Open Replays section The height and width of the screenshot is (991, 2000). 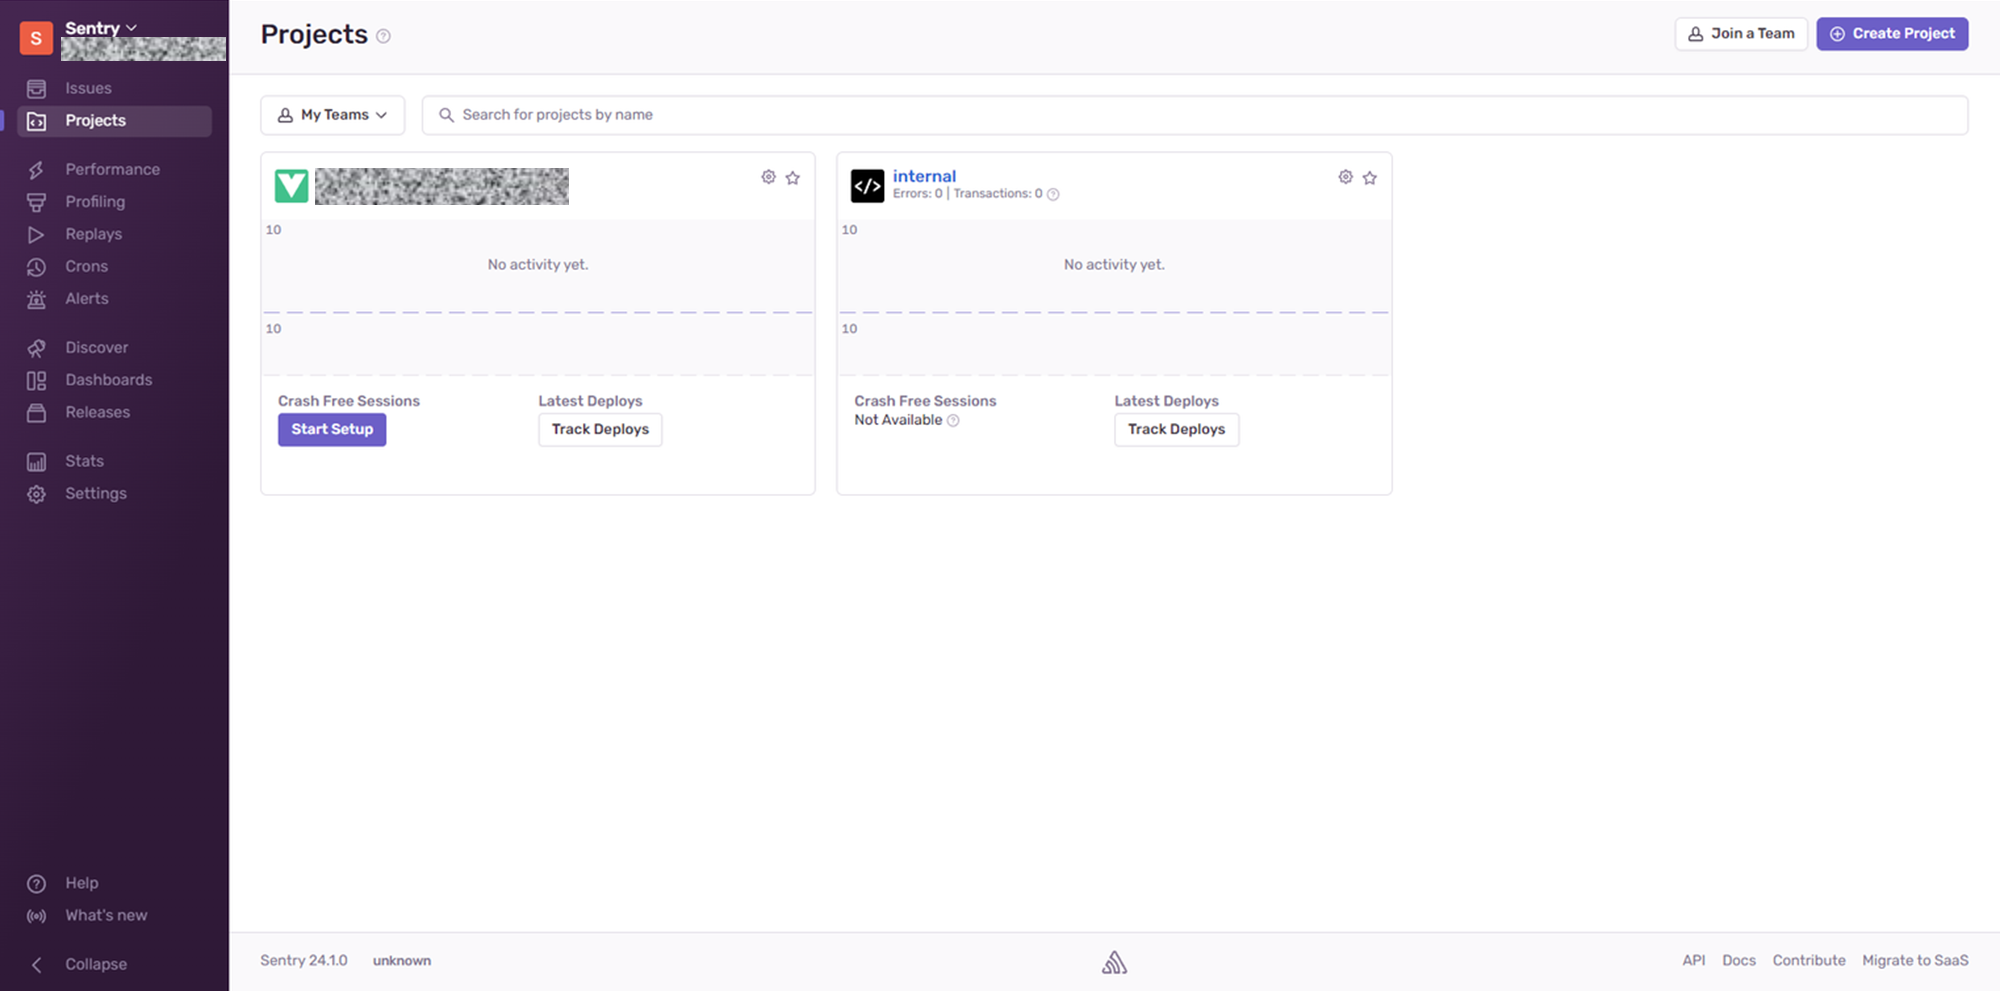point(93,234)
